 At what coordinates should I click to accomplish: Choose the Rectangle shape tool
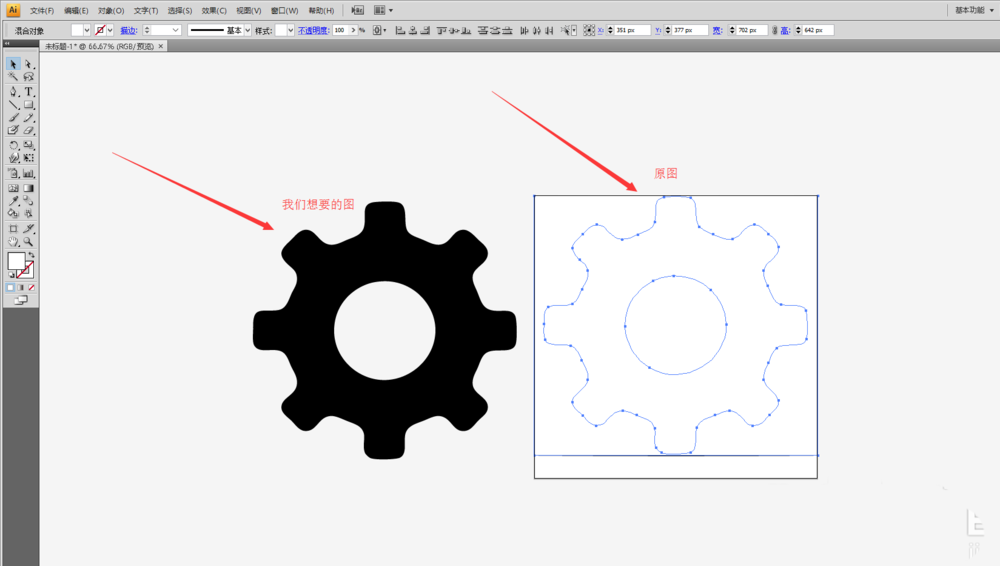(29, 104)
